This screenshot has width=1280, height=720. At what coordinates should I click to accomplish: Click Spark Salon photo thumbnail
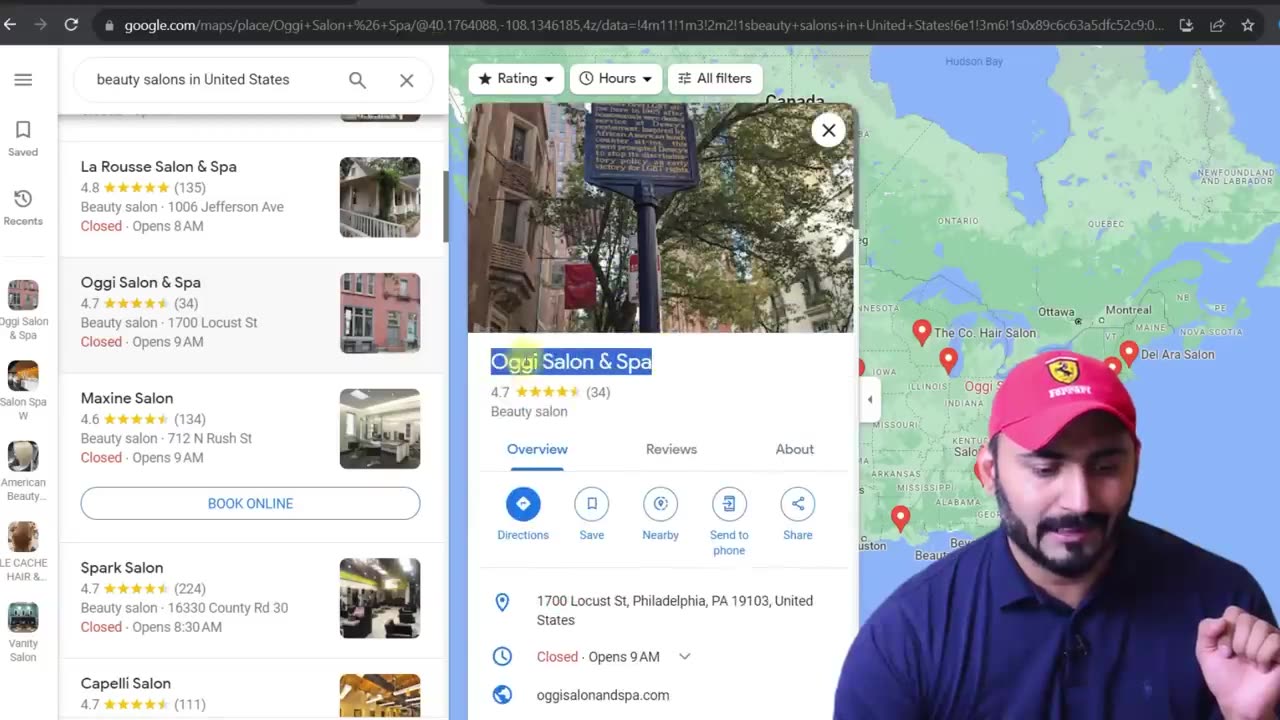380,598
